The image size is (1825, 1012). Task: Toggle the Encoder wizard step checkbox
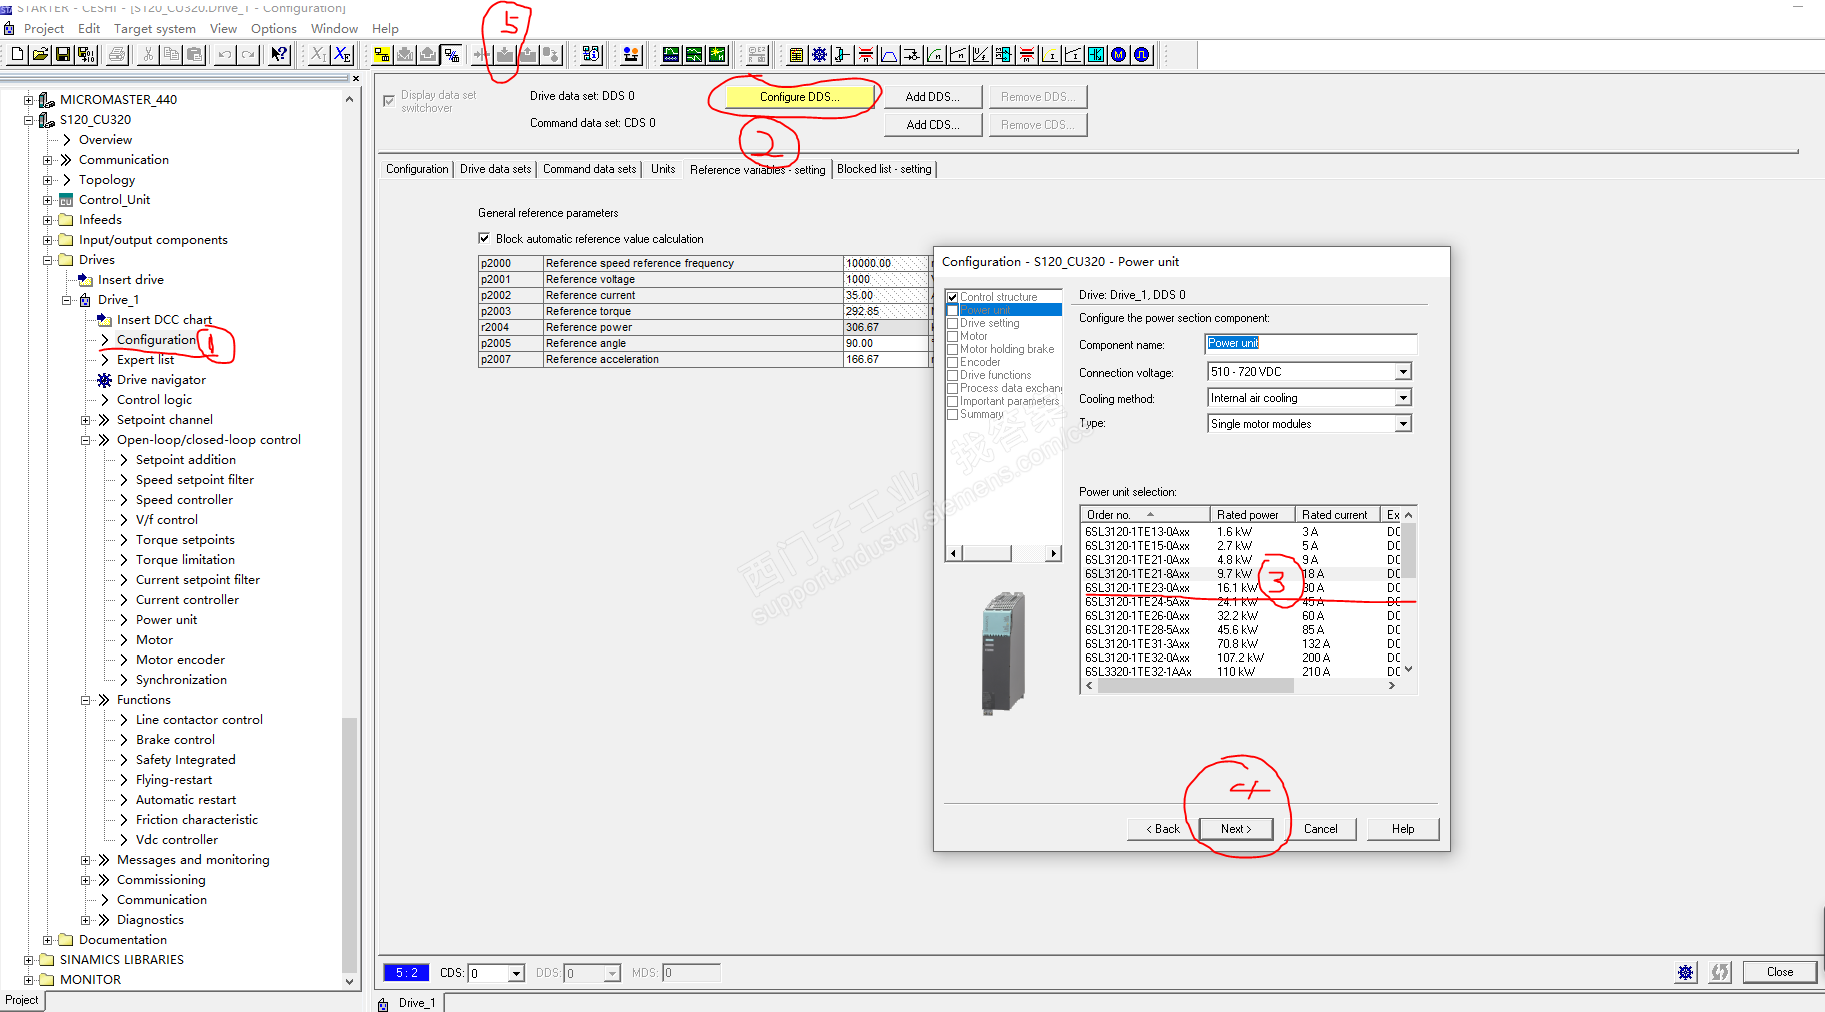[x=953, y=362]
